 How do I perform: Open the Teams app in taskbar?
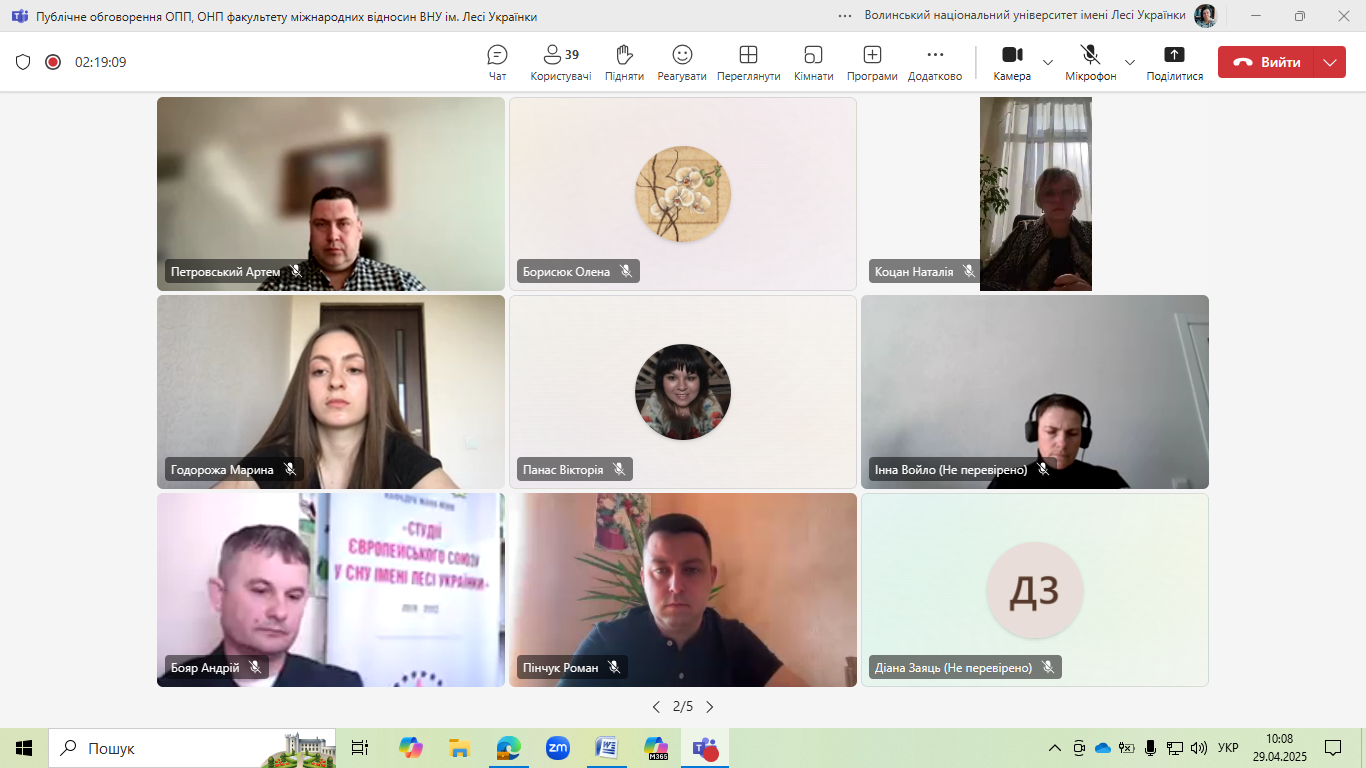[x=703, y=747]
